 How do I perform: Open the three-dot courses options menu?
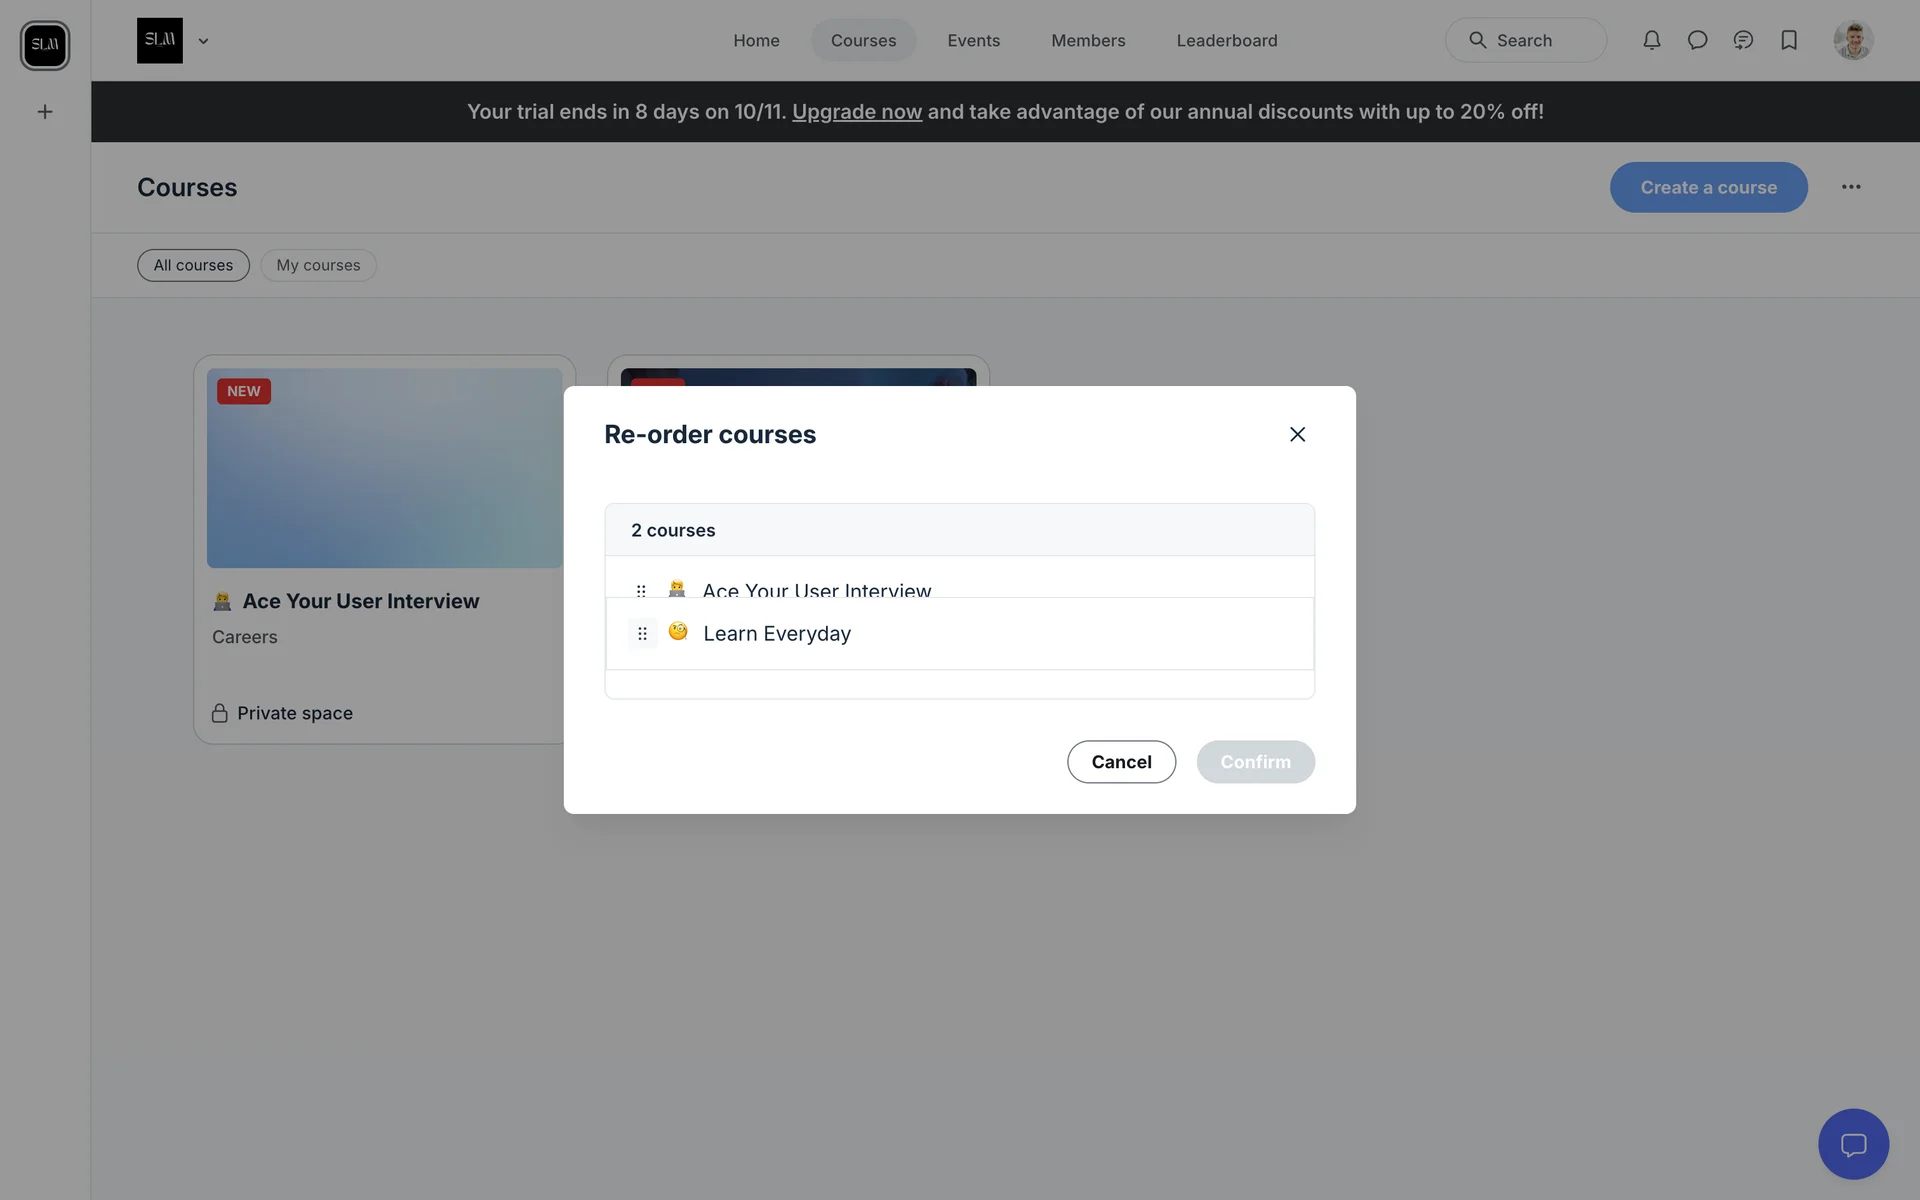[x=1851, y=187]
